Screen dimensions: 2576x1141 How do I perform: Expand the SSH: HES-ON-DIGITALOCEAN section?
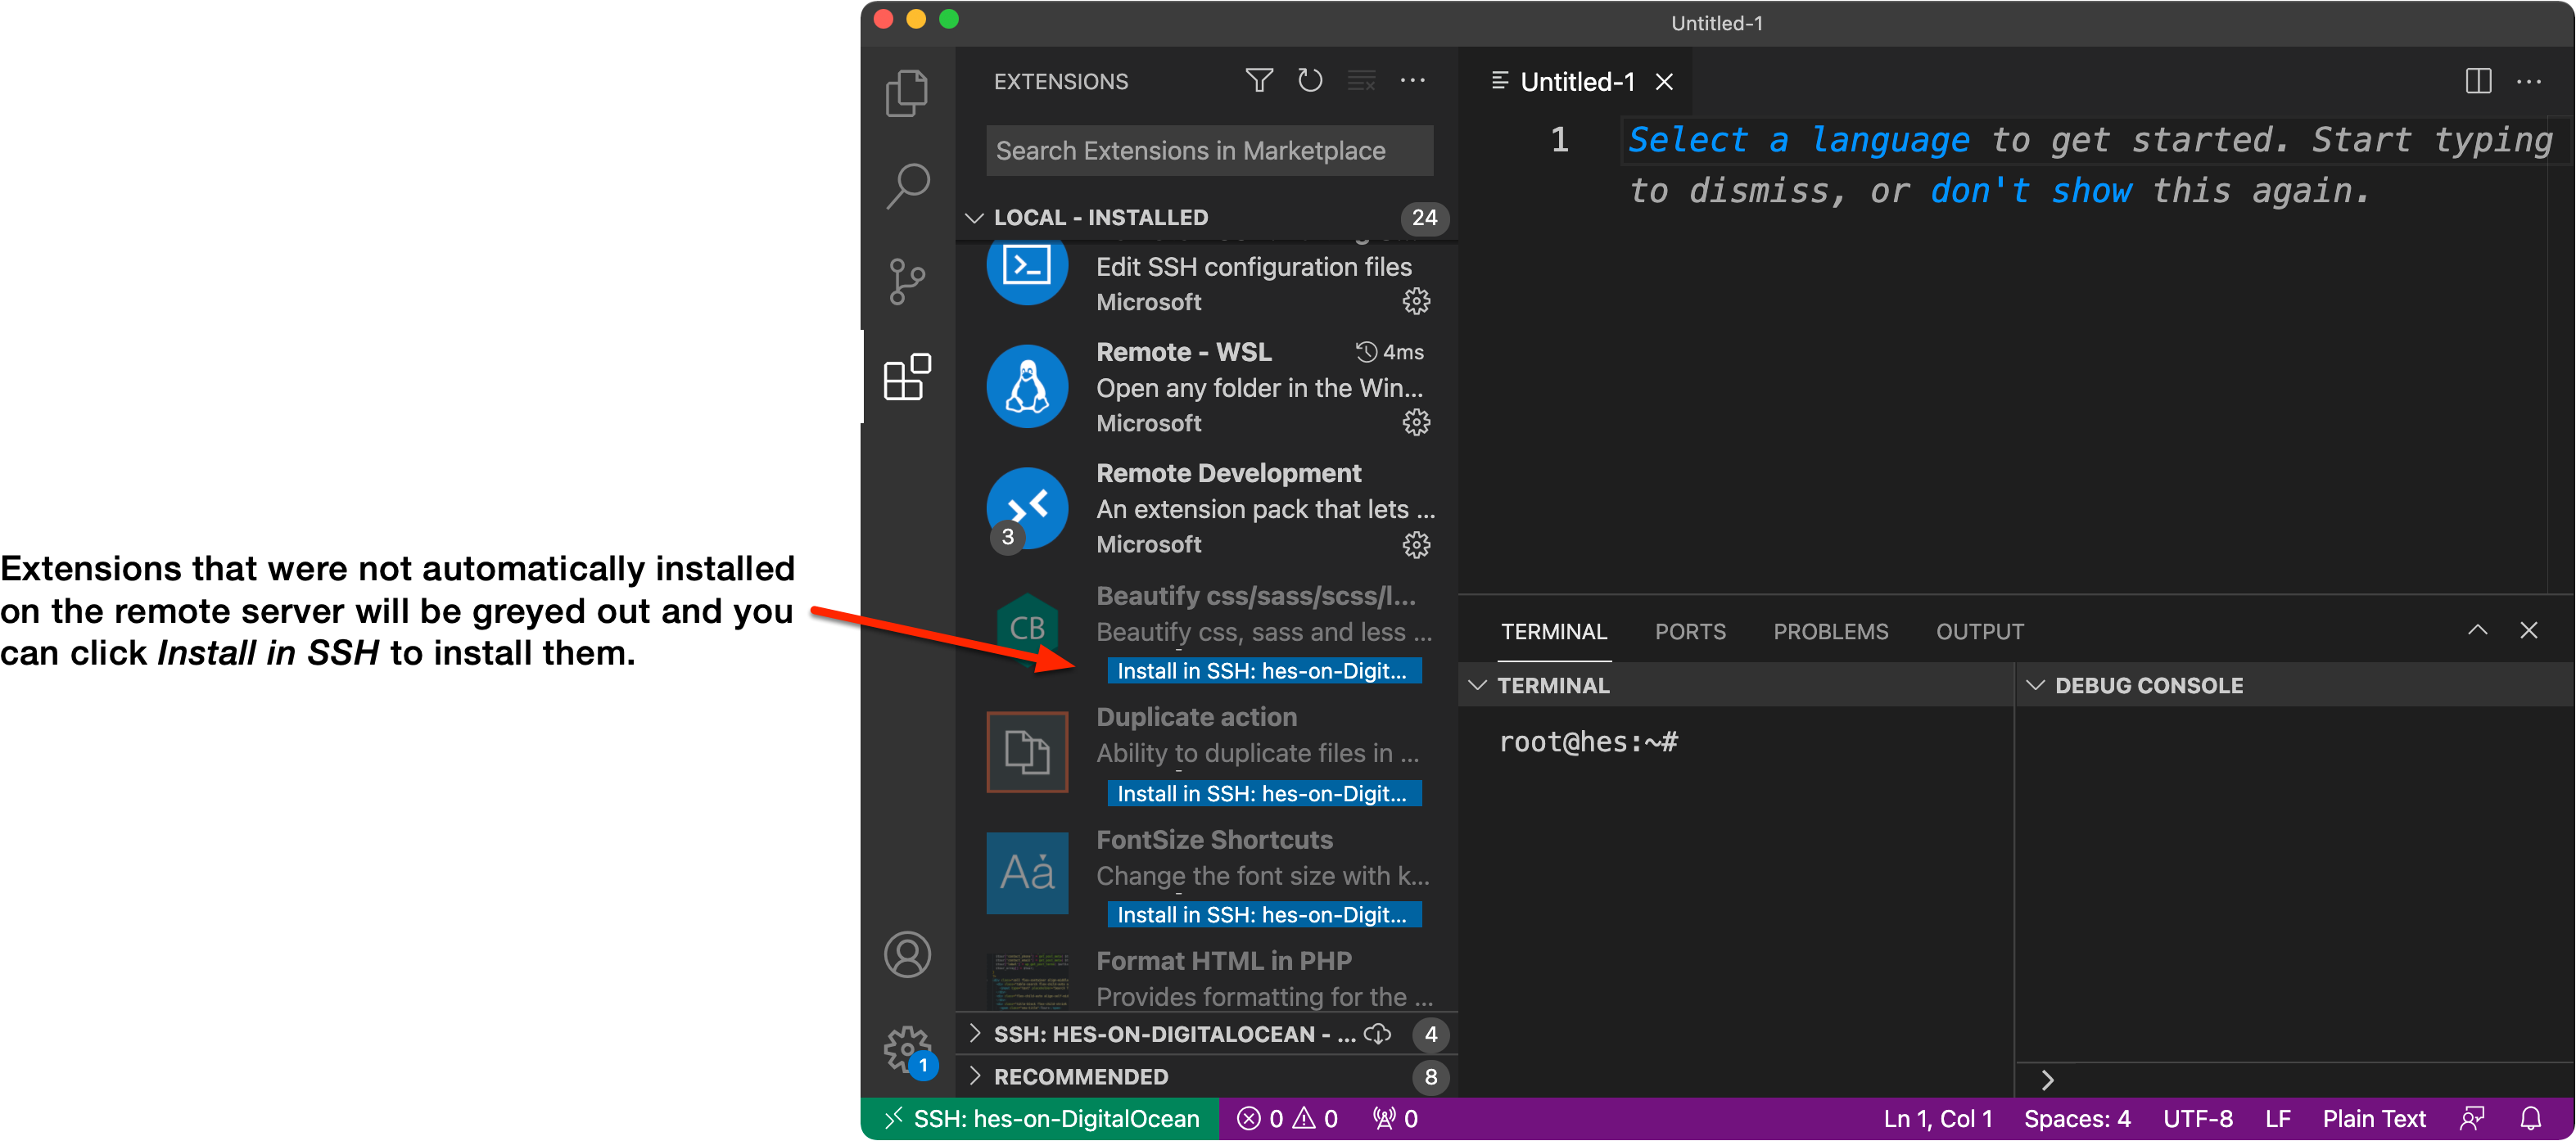tap(1206, 1034)
